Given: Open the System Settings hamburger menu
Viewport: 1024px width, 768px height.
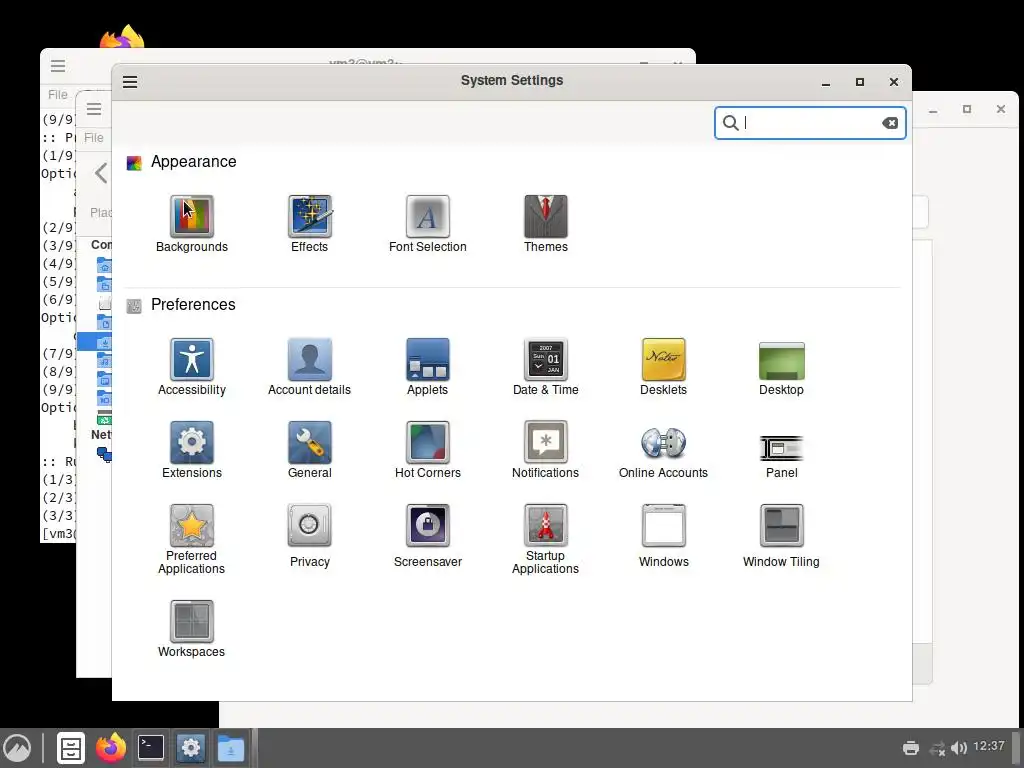Looking at the screenshot, I should point(130,82).
